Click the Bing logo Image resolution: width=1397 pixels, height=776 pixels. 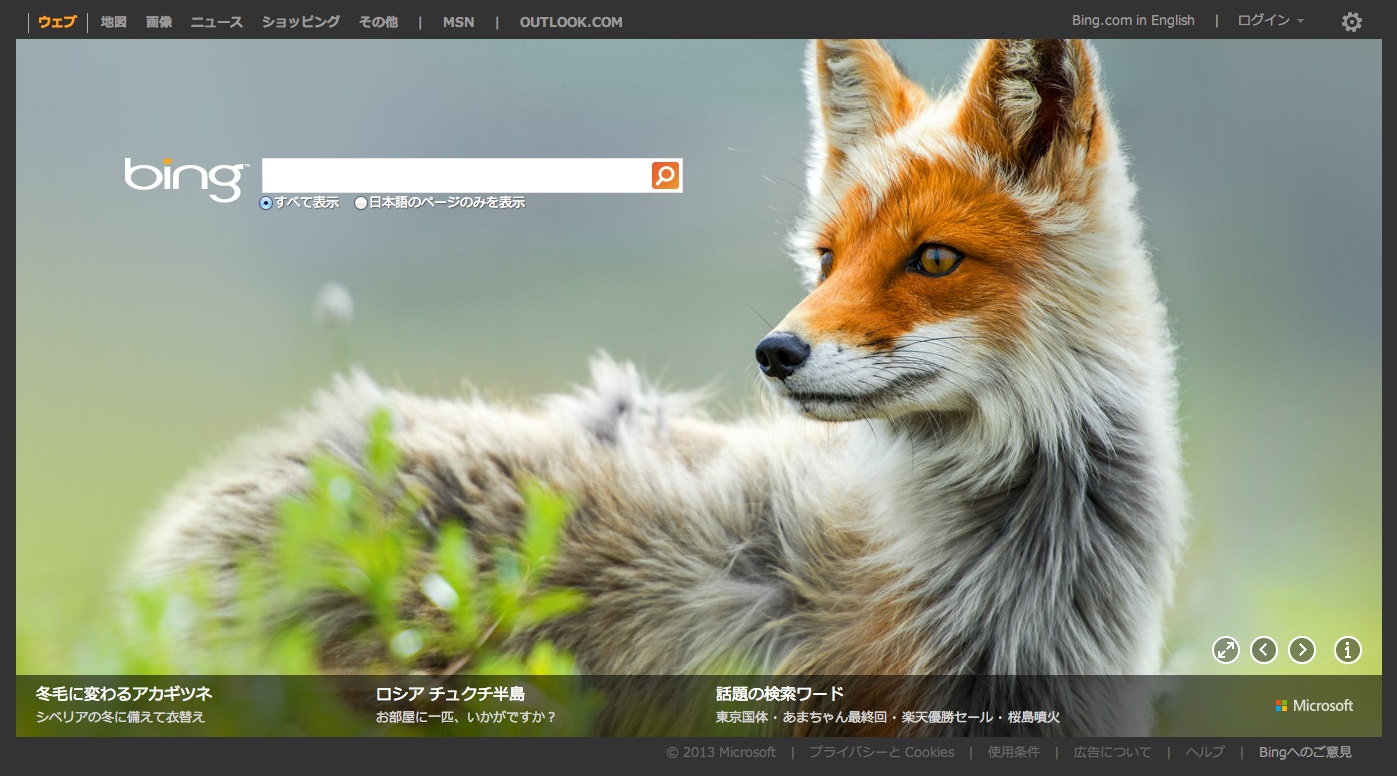point(184,178)
